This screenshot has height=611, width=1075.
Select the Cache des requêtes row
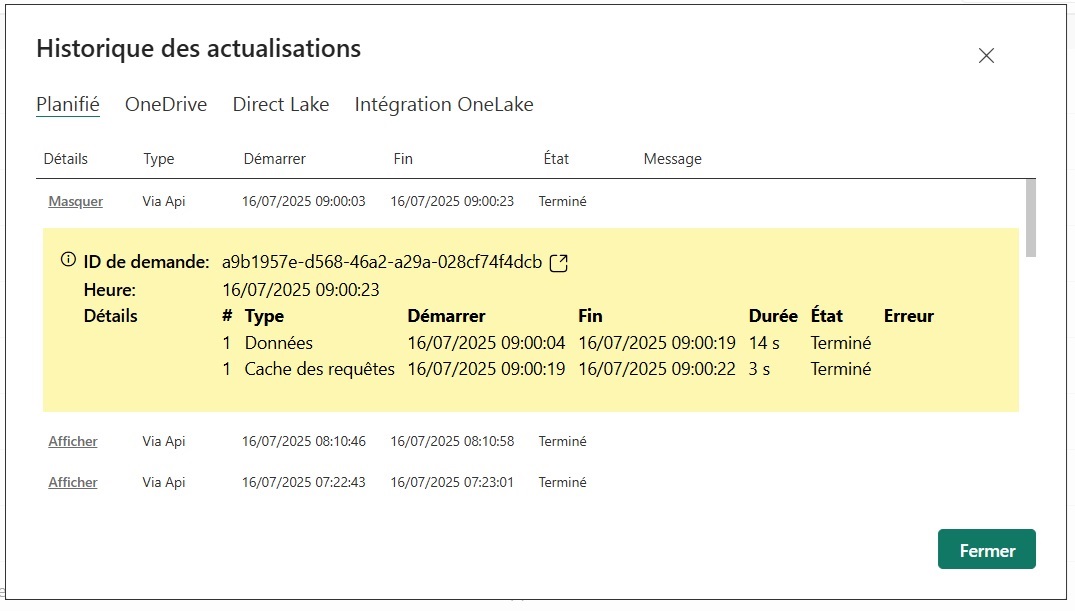(319, 369)
